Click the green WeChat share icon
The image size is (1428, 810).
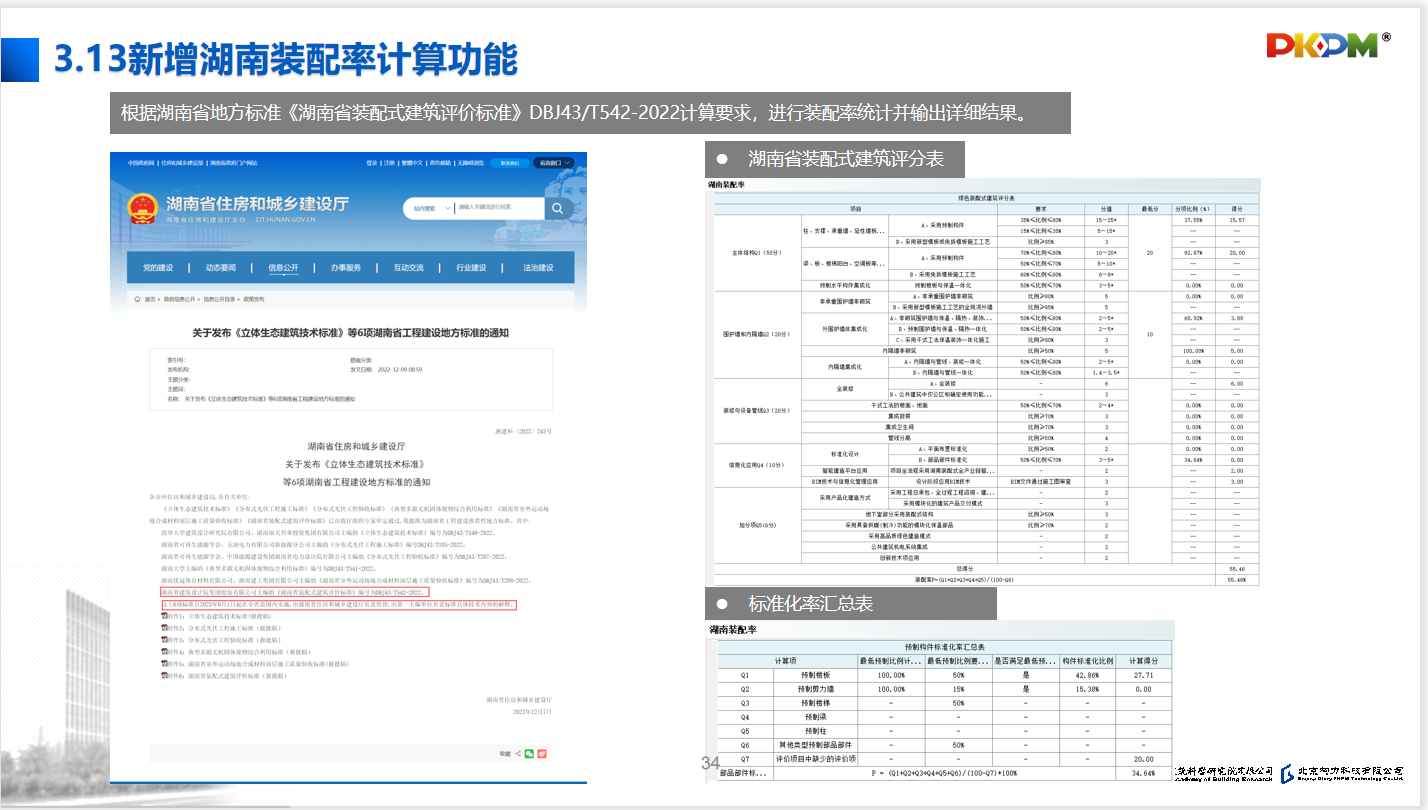point(529,752)
